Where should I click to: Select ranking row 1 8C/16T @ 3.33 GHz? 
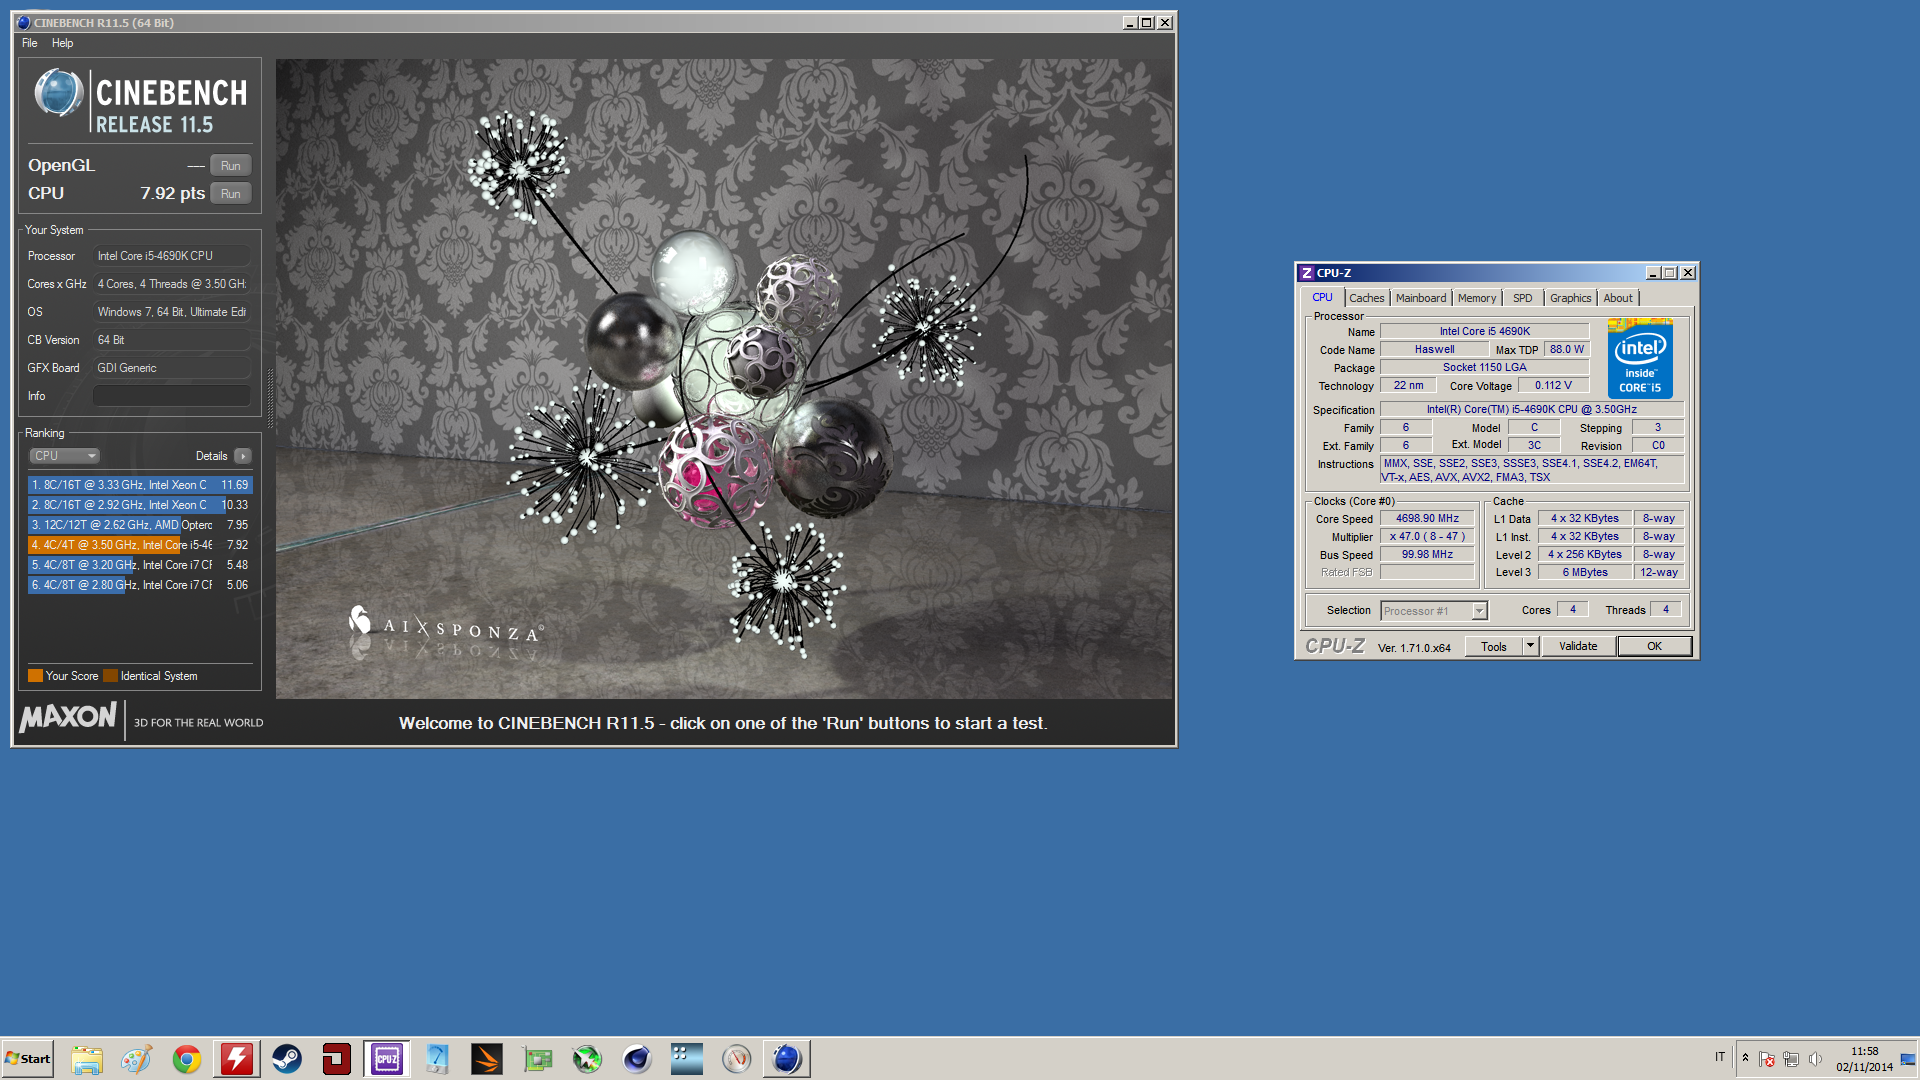(x=140, y=485)
